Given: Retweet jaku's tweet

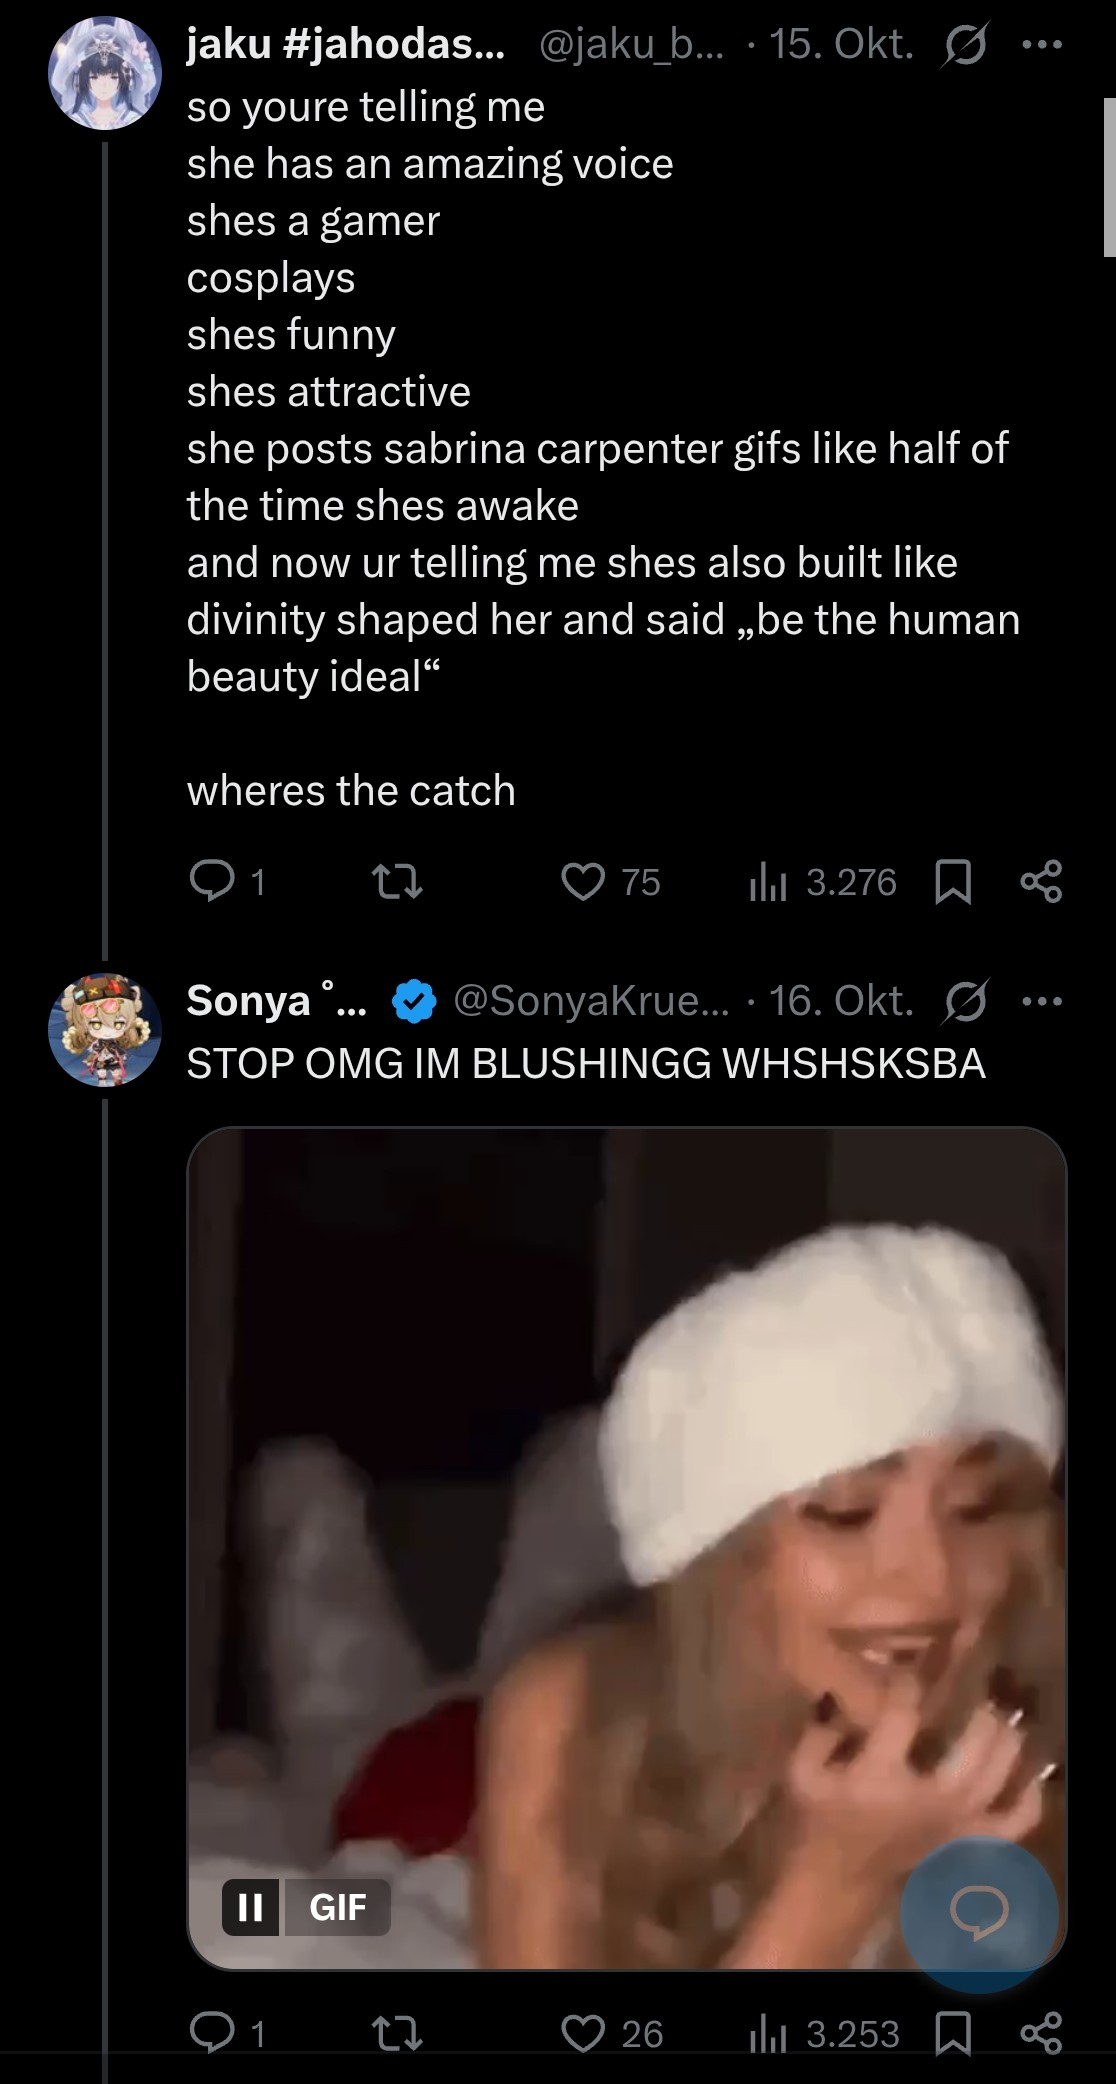Looking at the screenshot, I should [396, 882].
